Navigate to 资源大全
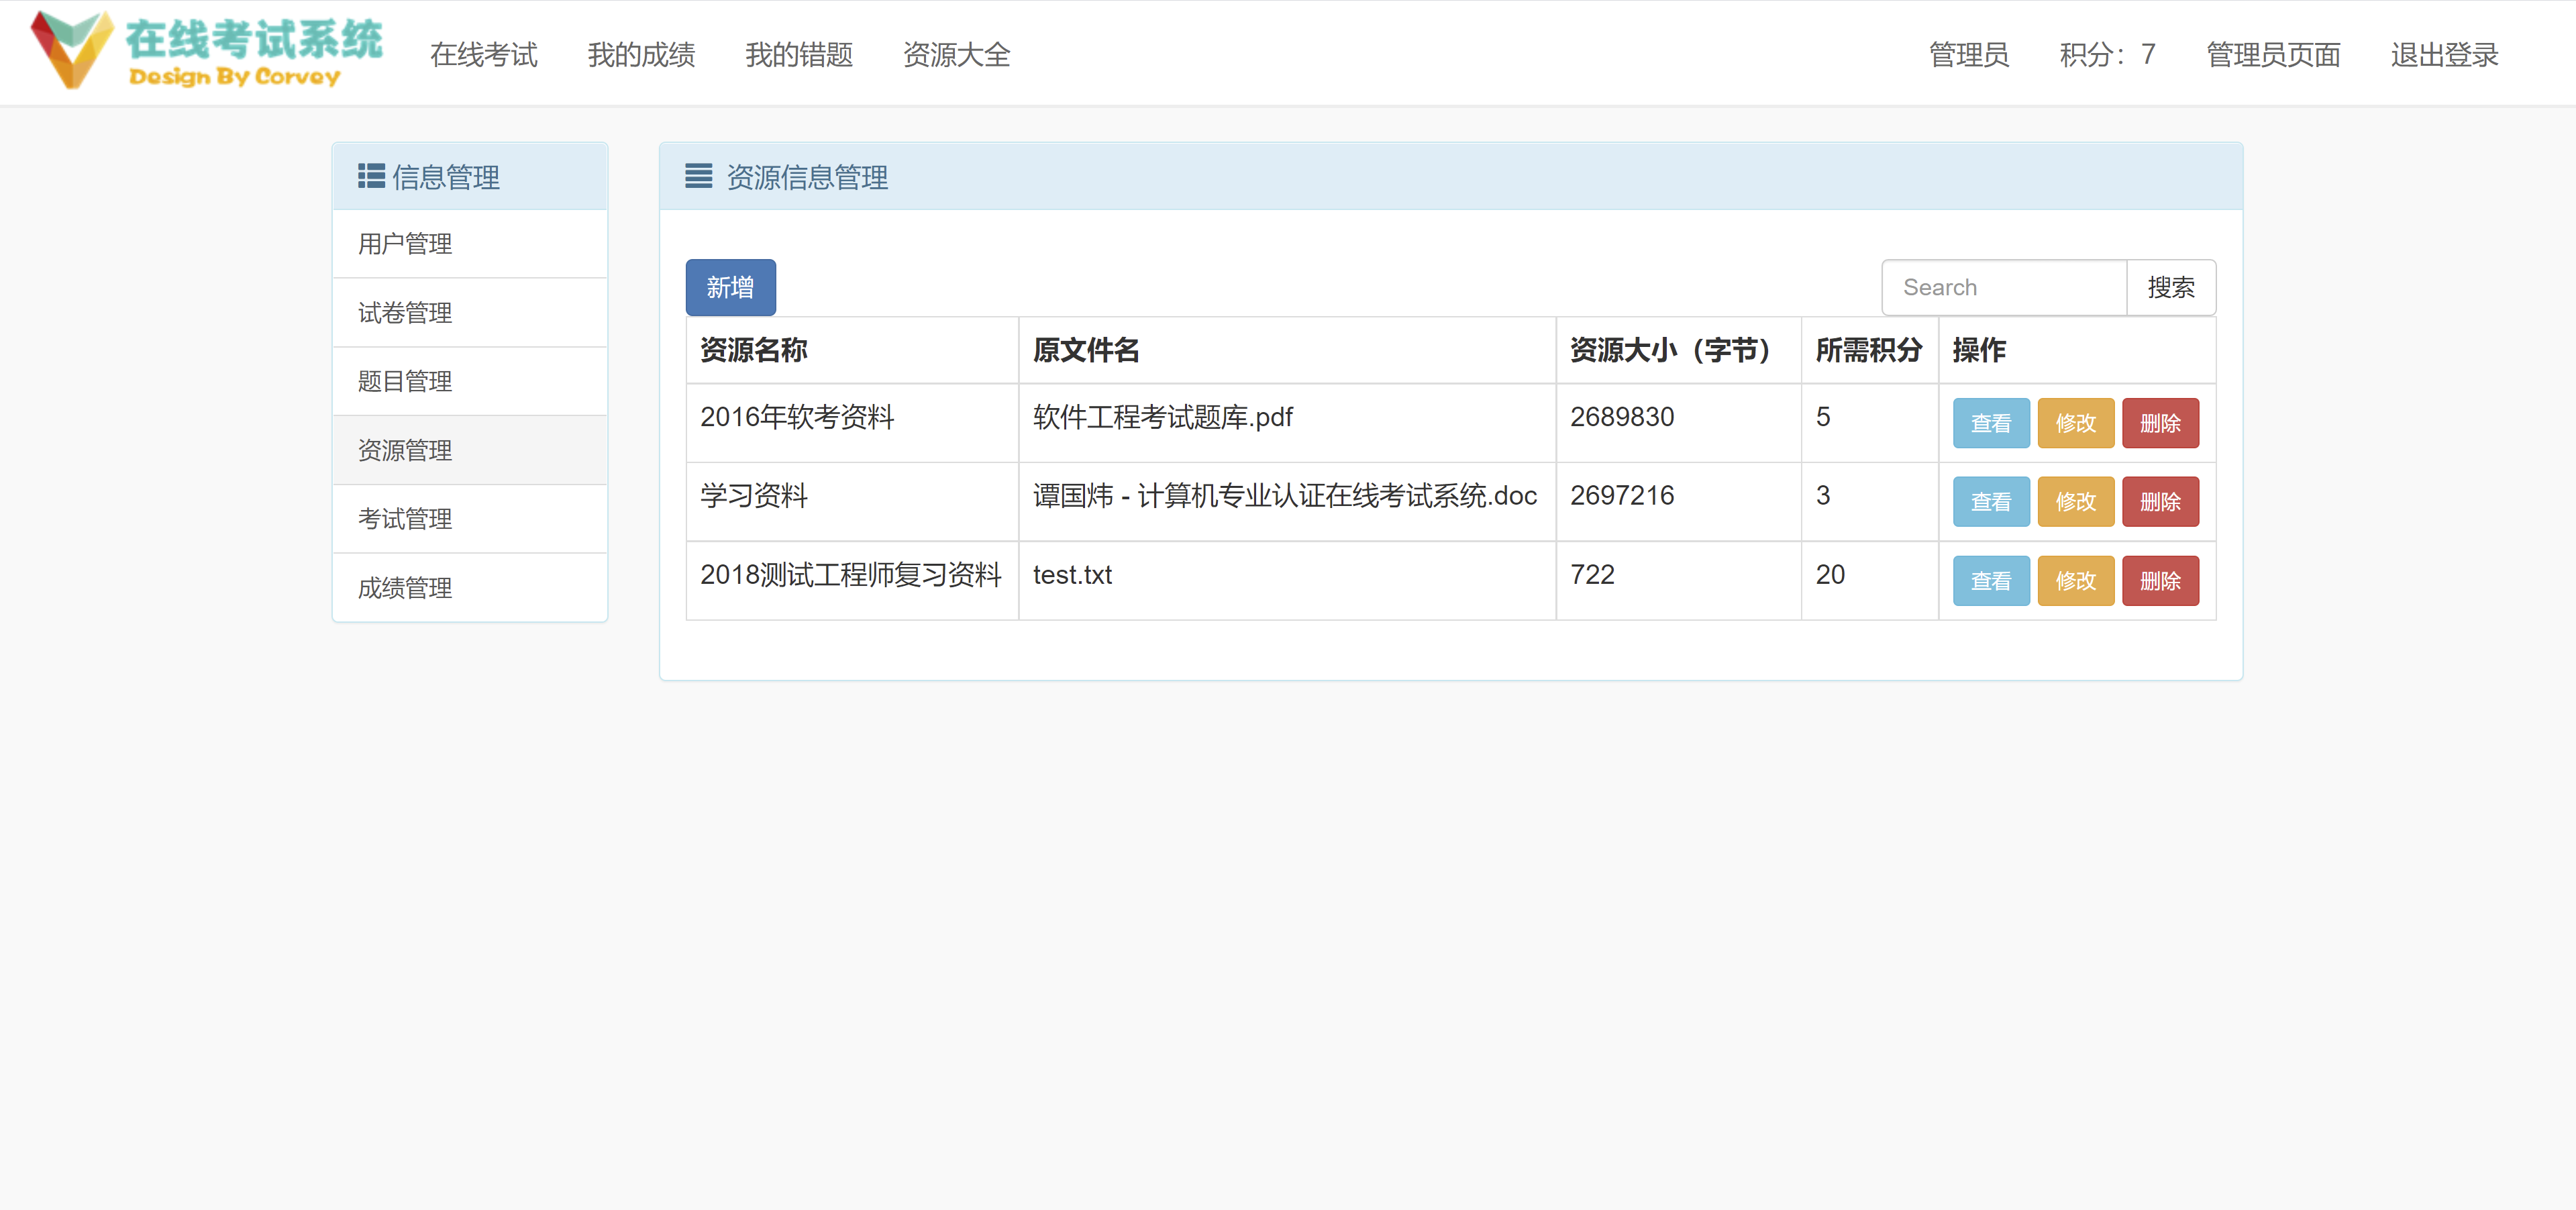Image resolution: width=2576 pixels, height=1210 pixels. tap(956, 55)
